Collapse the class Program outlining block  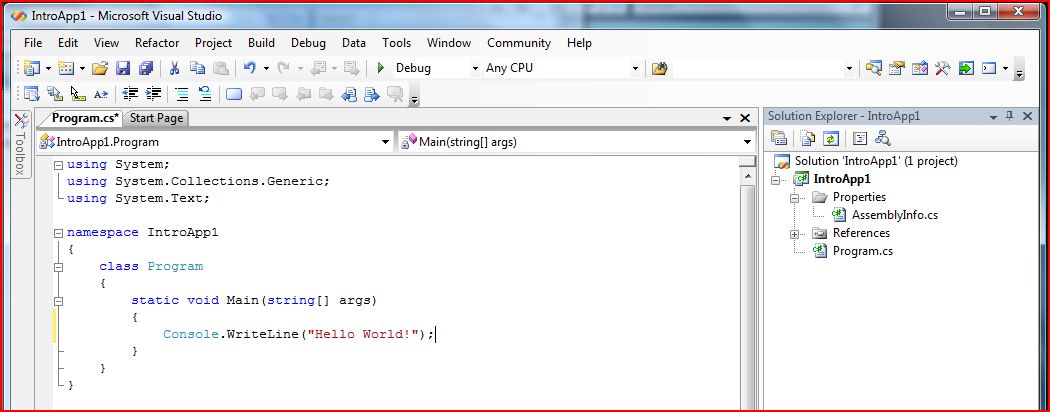pyautogui.click(x=58, y=267)
